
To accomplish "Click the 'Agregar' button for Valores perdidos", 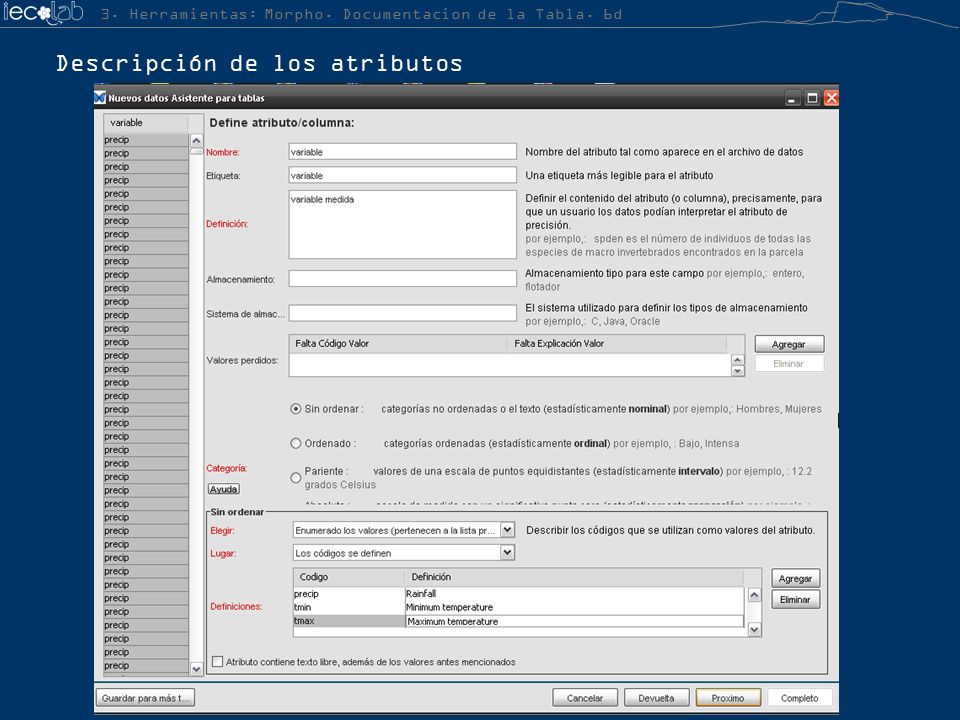I will click(x=789, y=344).
